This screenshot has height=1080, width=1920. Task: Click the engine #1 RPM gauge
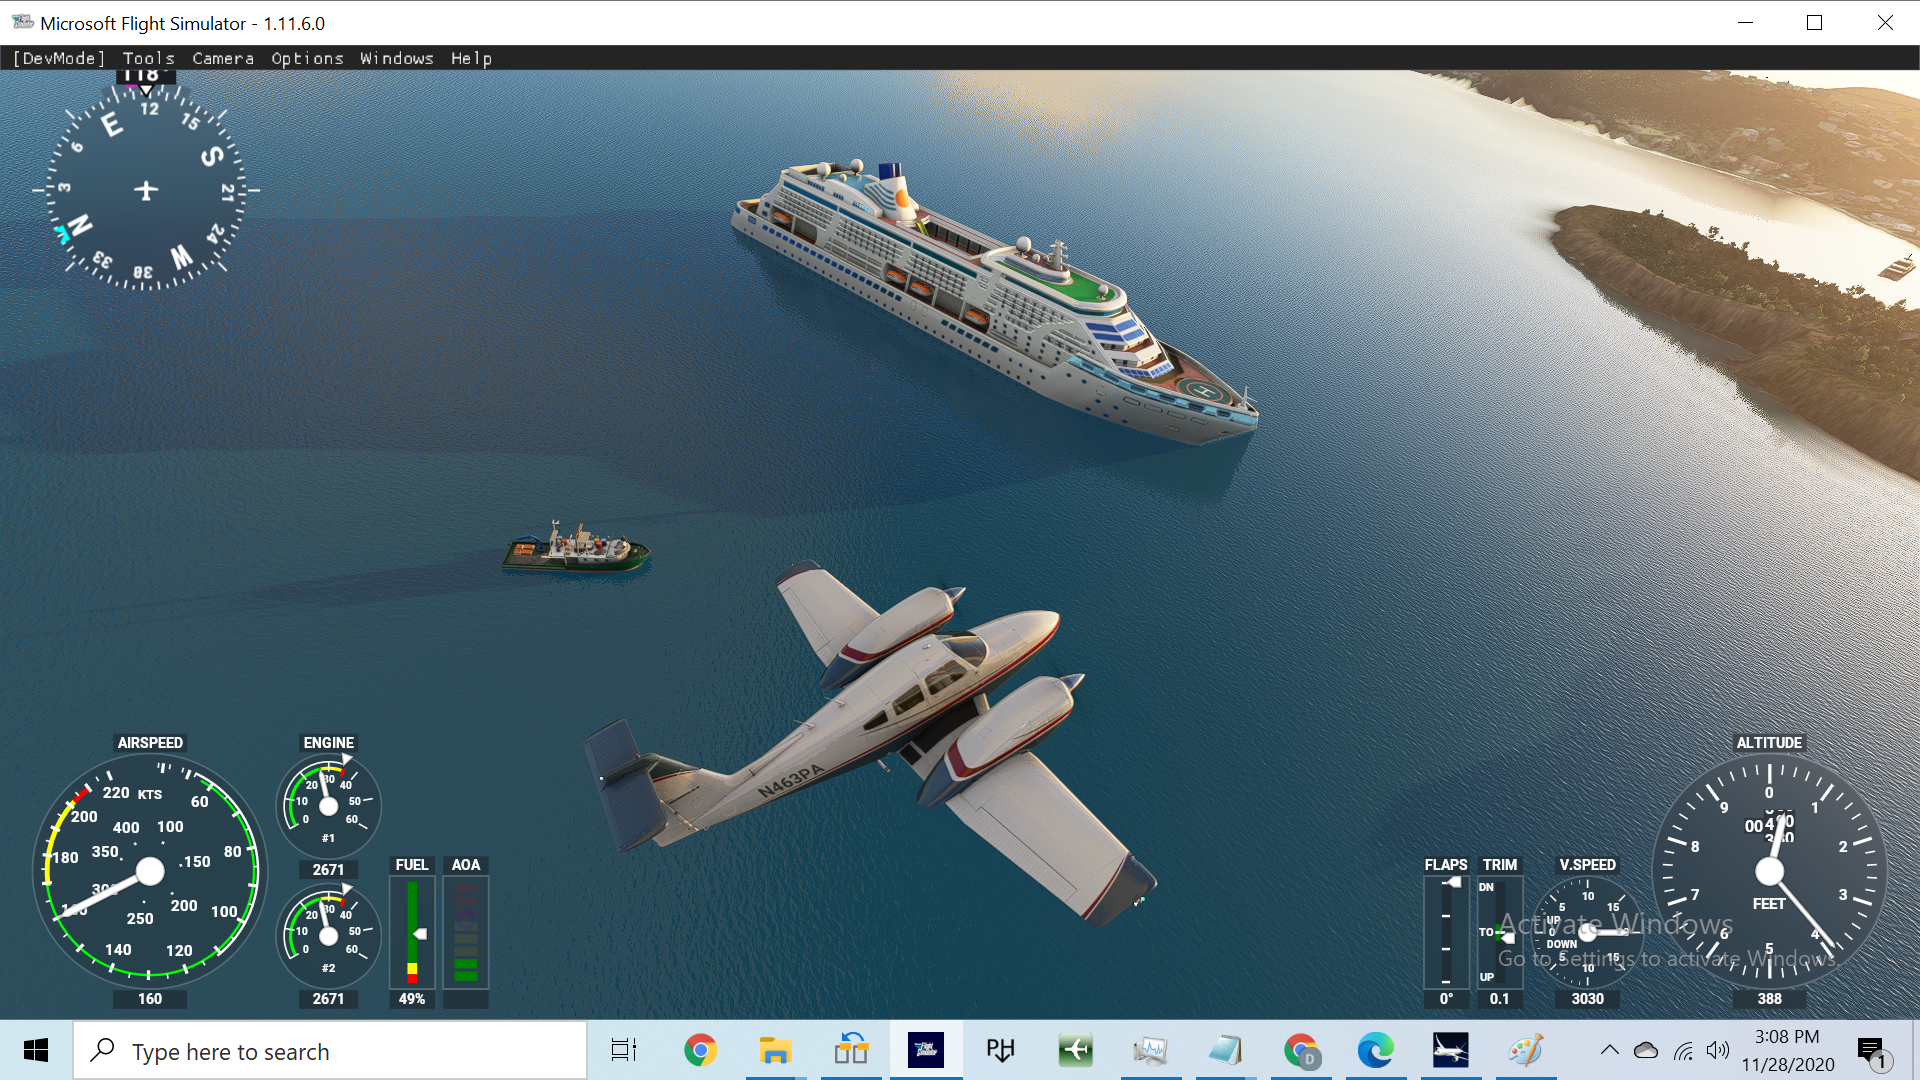pos(328,806)
